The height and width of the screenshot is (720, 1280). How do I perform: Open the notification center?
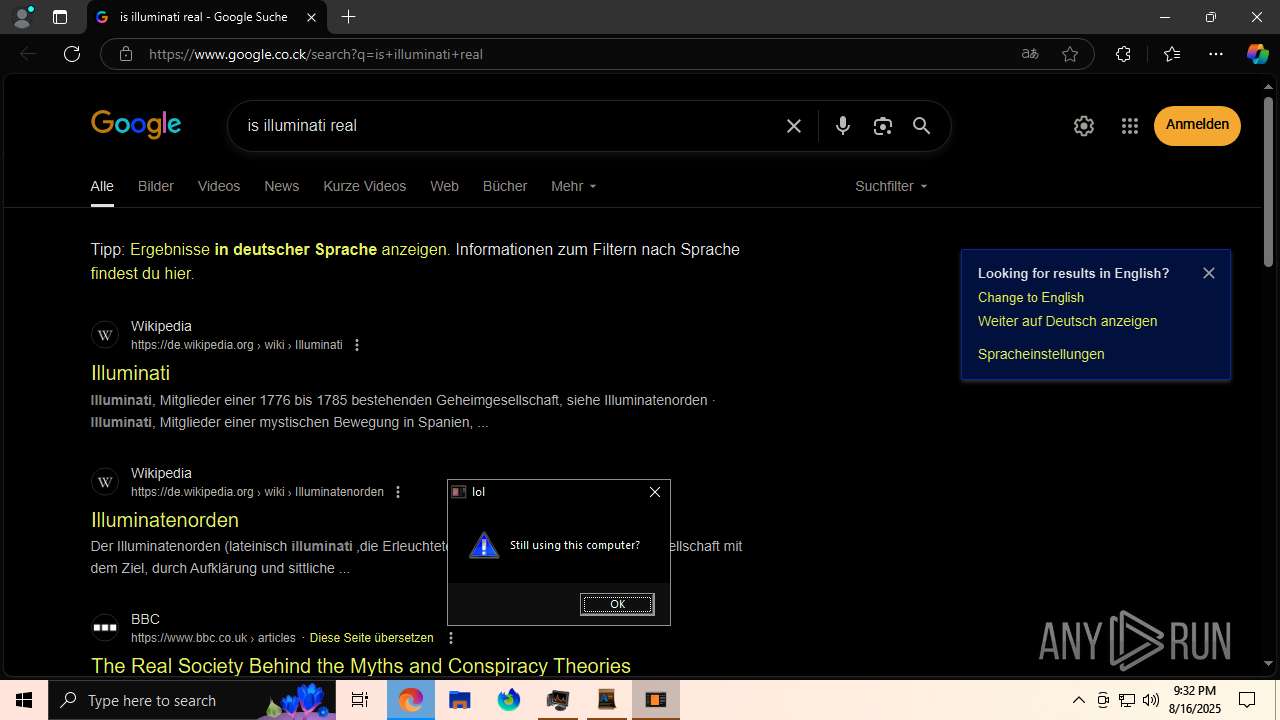click(1247, 700)
